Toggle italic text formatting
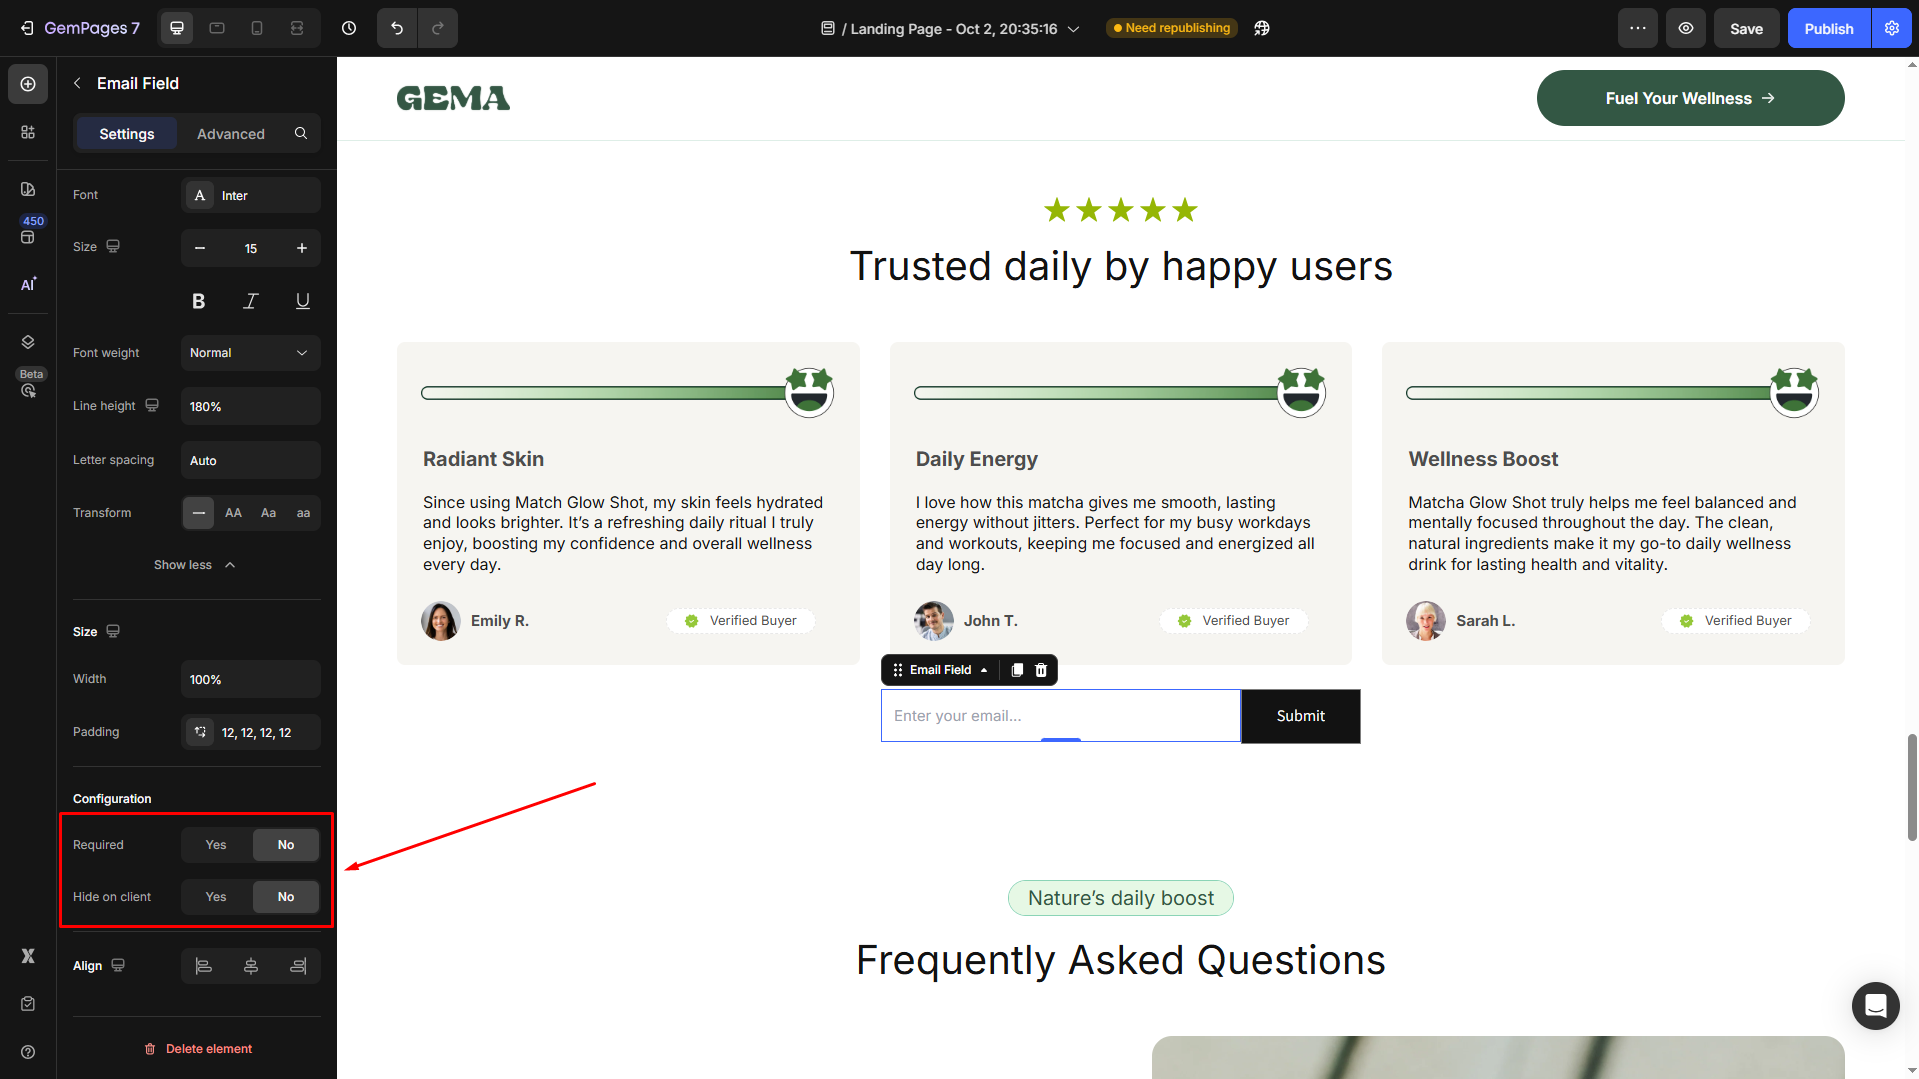 coord(251,301)
